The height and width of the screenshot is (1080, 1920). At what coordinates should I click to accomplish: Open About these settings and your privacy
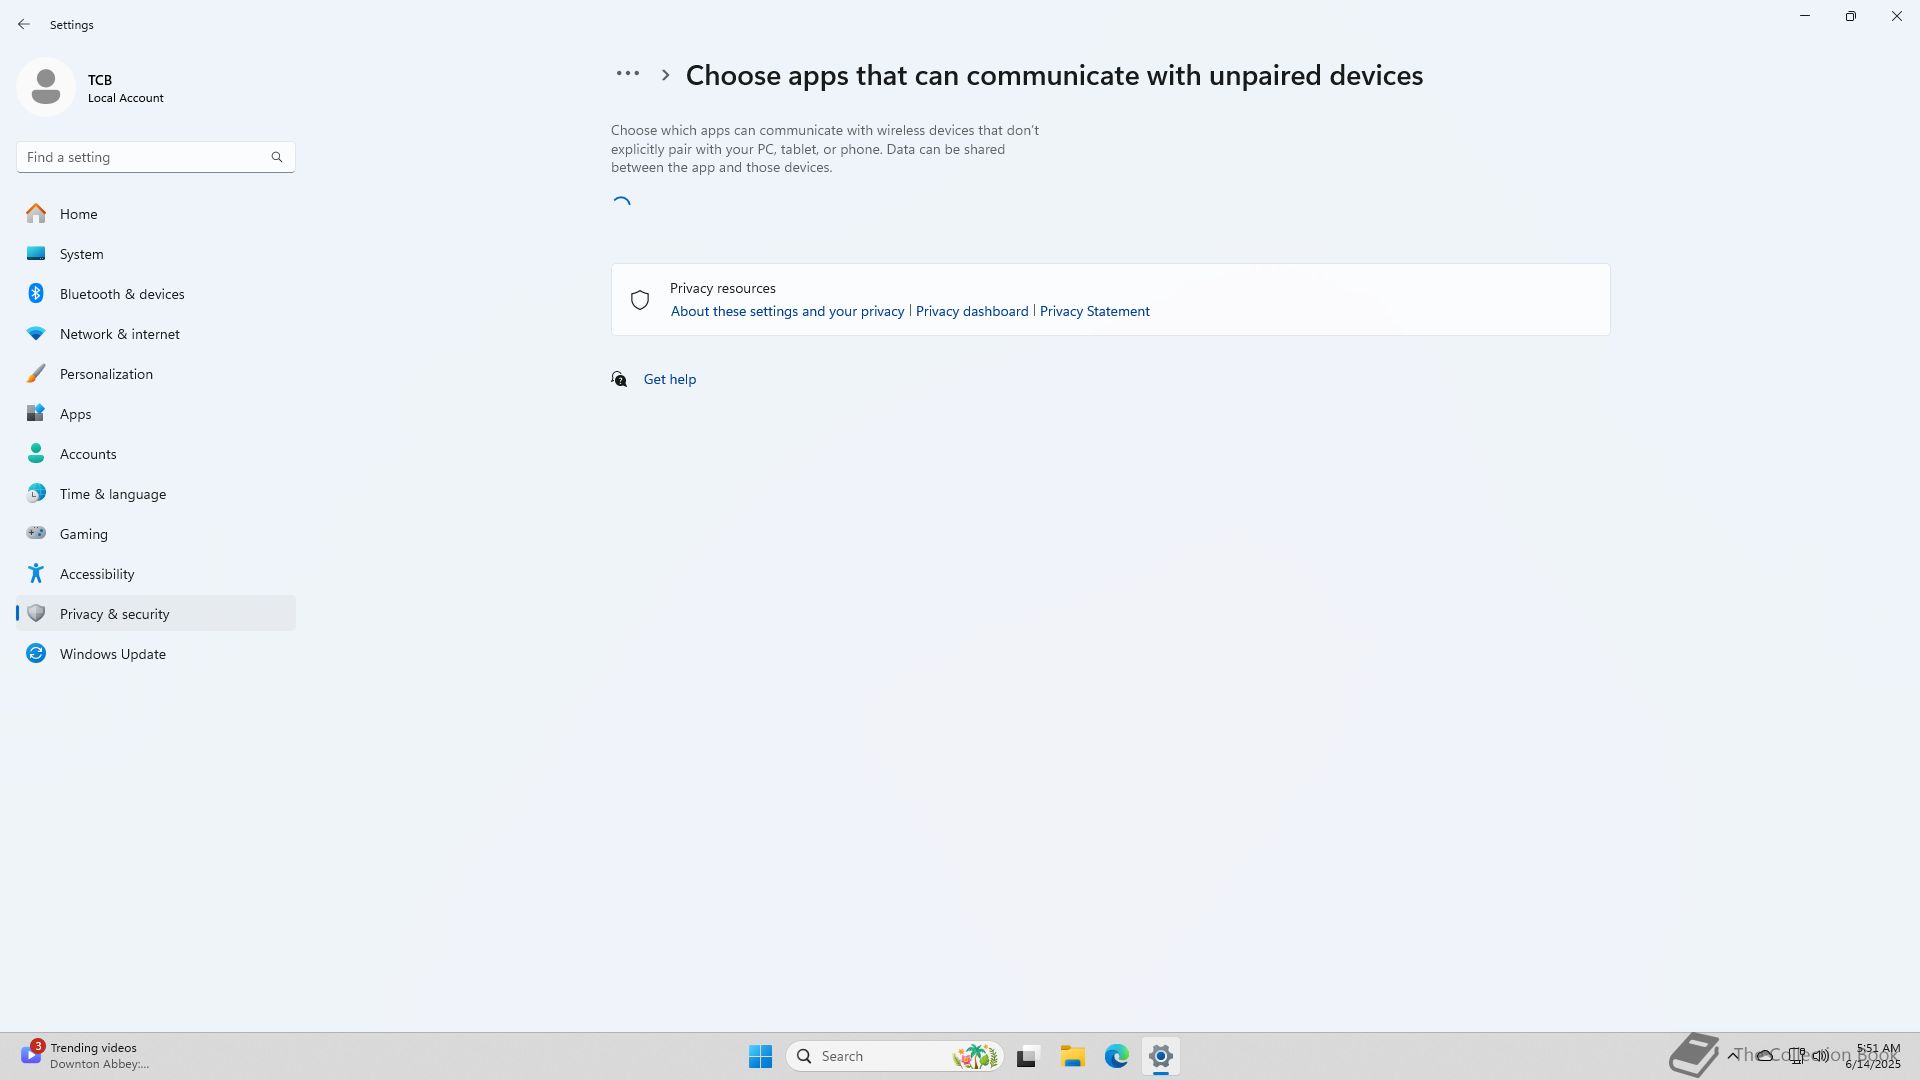tap(787, 311)
